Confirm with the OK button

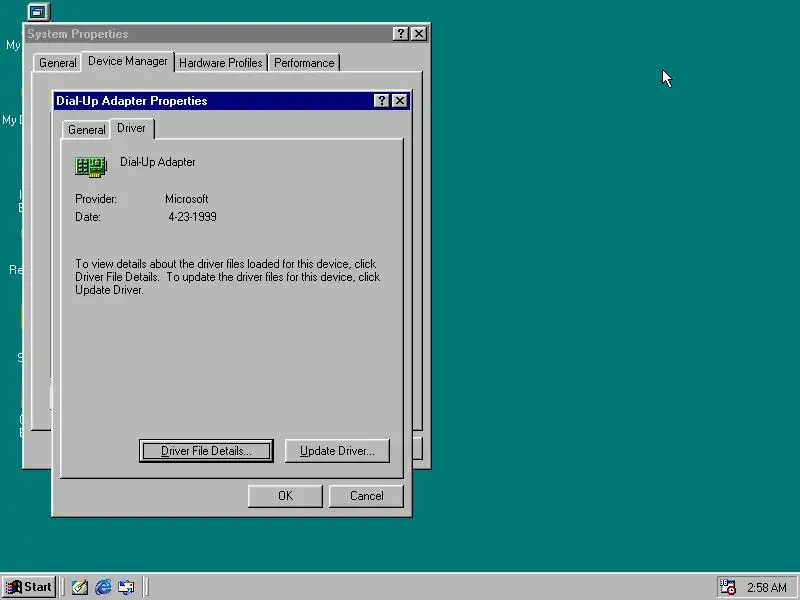[x=285, y=496]
